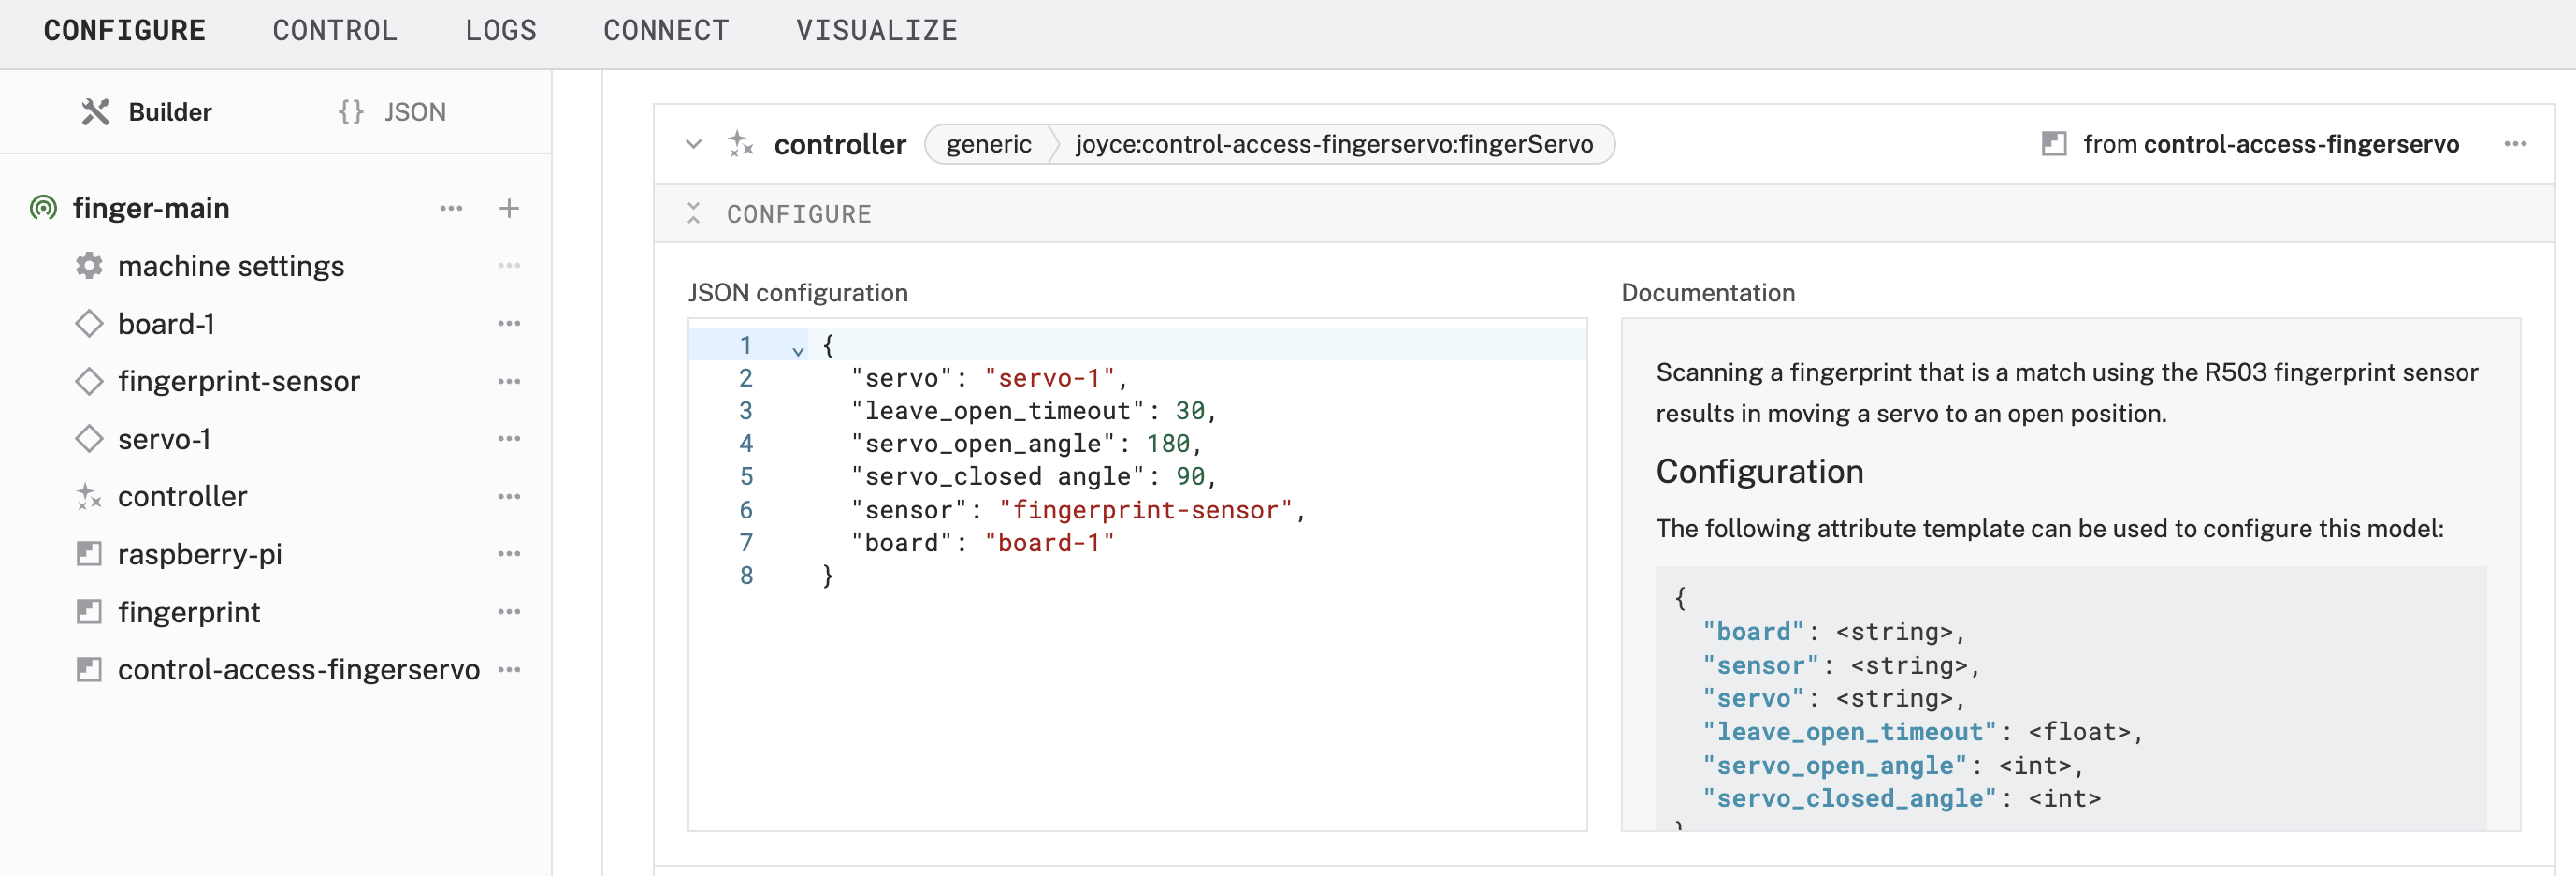Add component with plus button
Screen dimensions: 2576x876
pos(509,208)
